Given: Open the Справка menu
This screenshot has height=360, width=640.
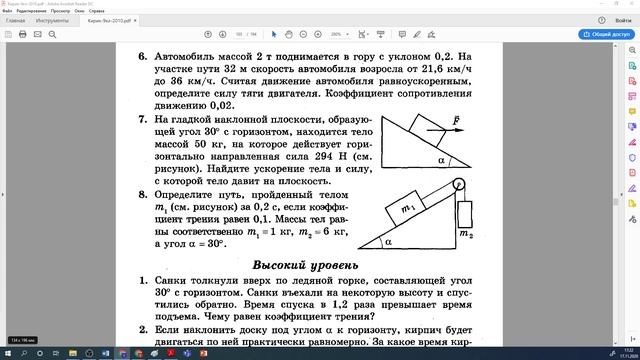Looking at the screenshot, I should (97, 11).
